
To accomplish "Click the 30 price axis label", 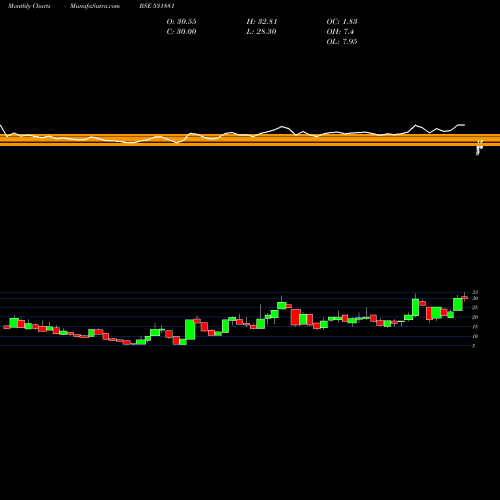I will click(x=475, y=298).
